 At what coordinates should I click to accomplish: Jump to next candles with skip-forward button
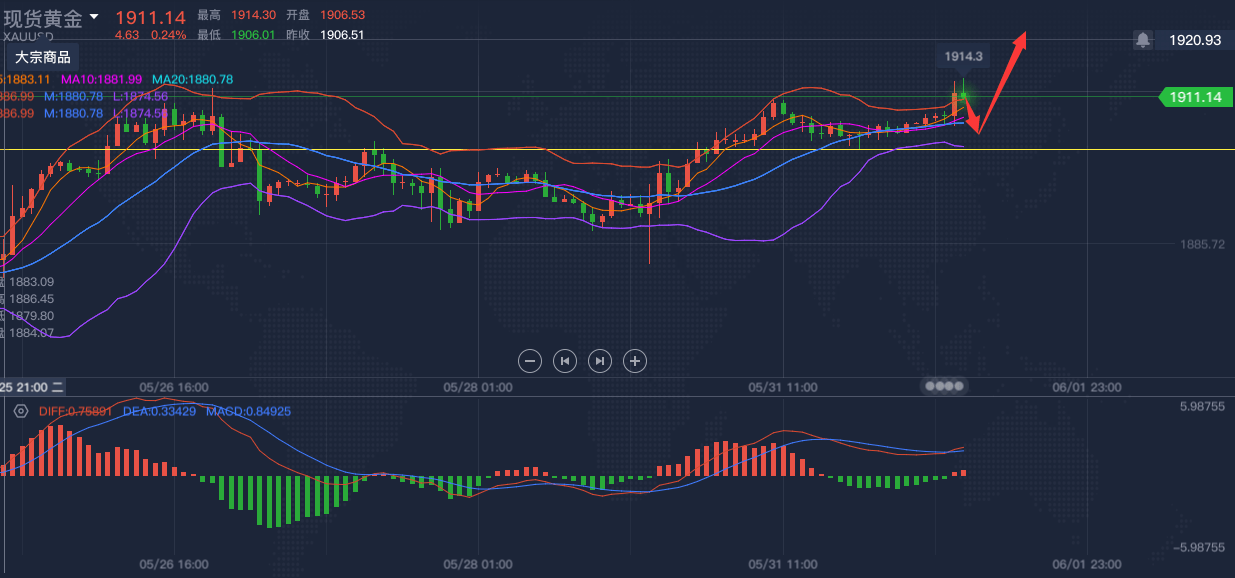pos(599,361)
